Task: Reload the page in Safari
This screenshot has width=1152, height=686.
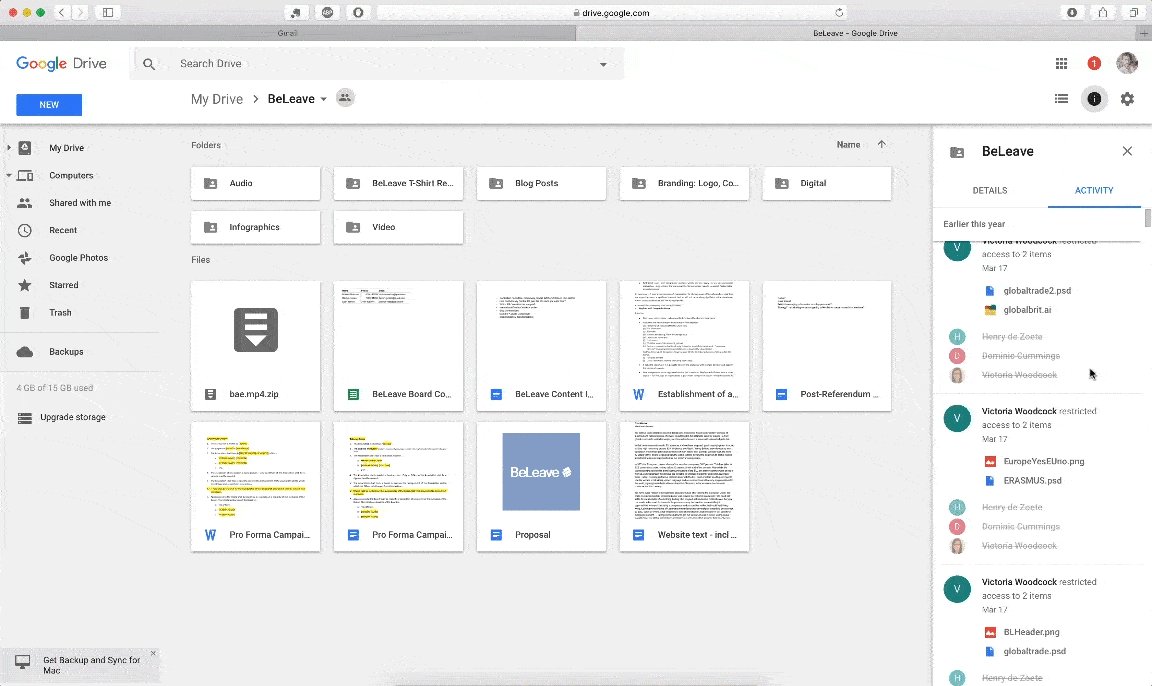Action: (839, 12)
